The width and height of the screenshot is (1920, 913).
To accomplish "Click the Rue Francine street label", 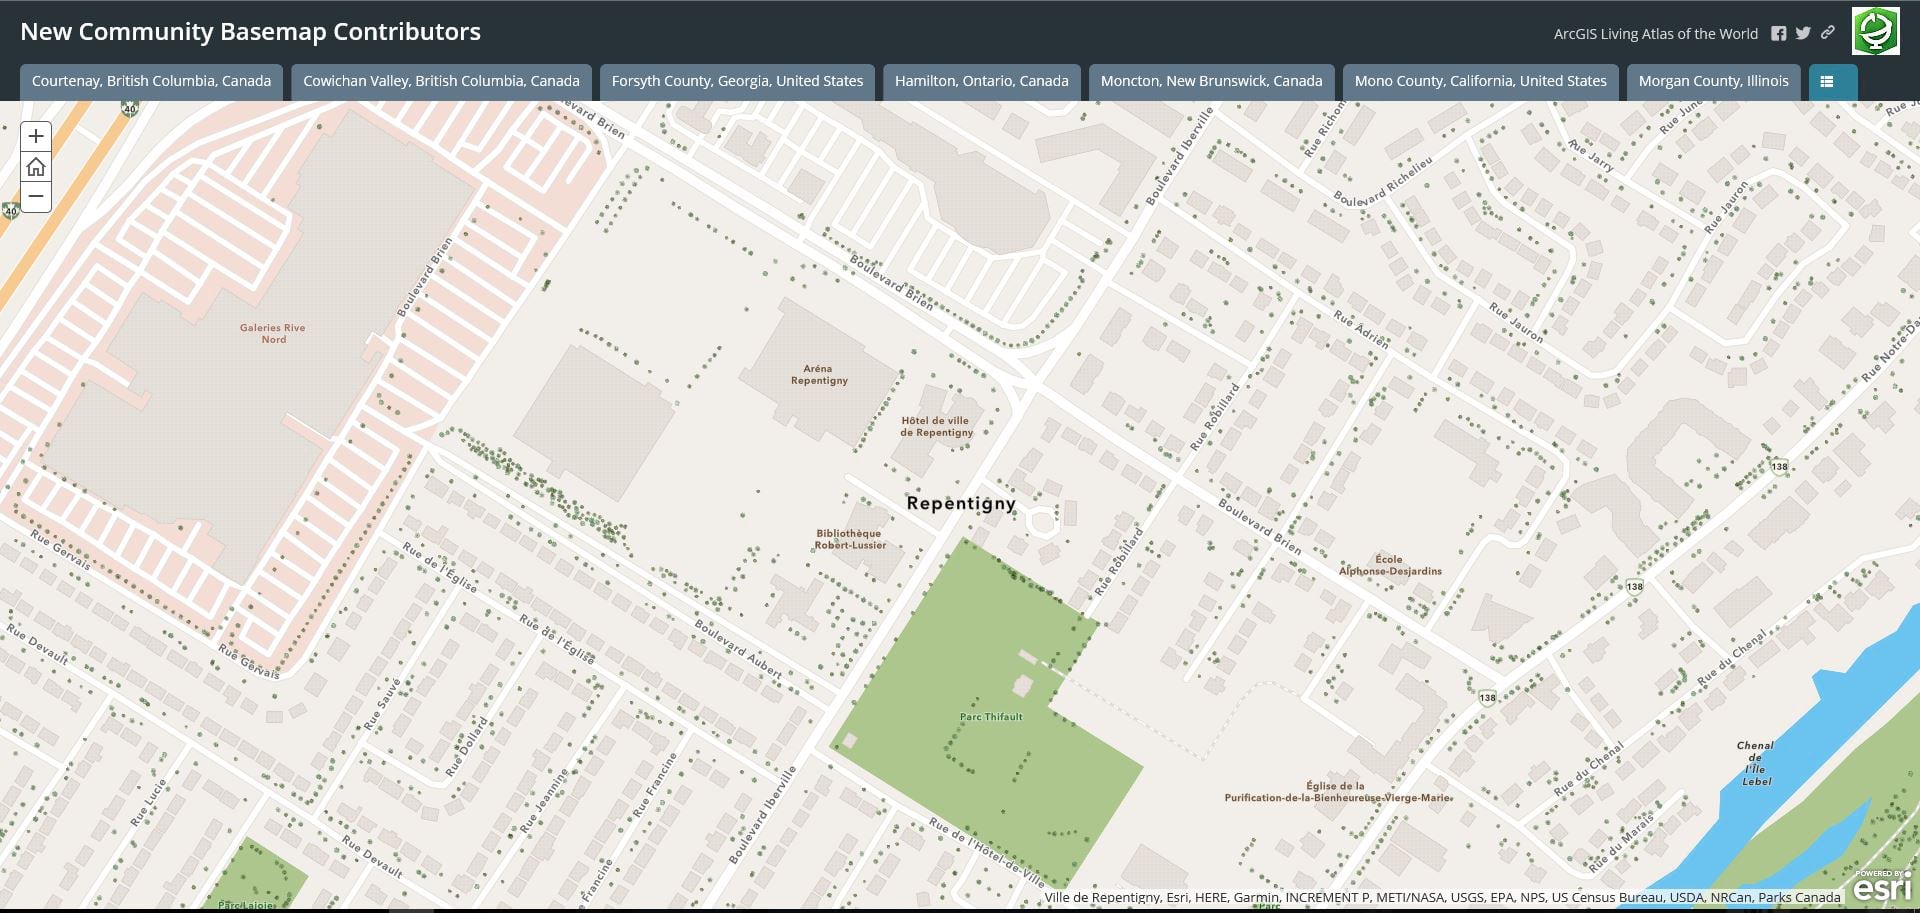I will tap(654, 785).
